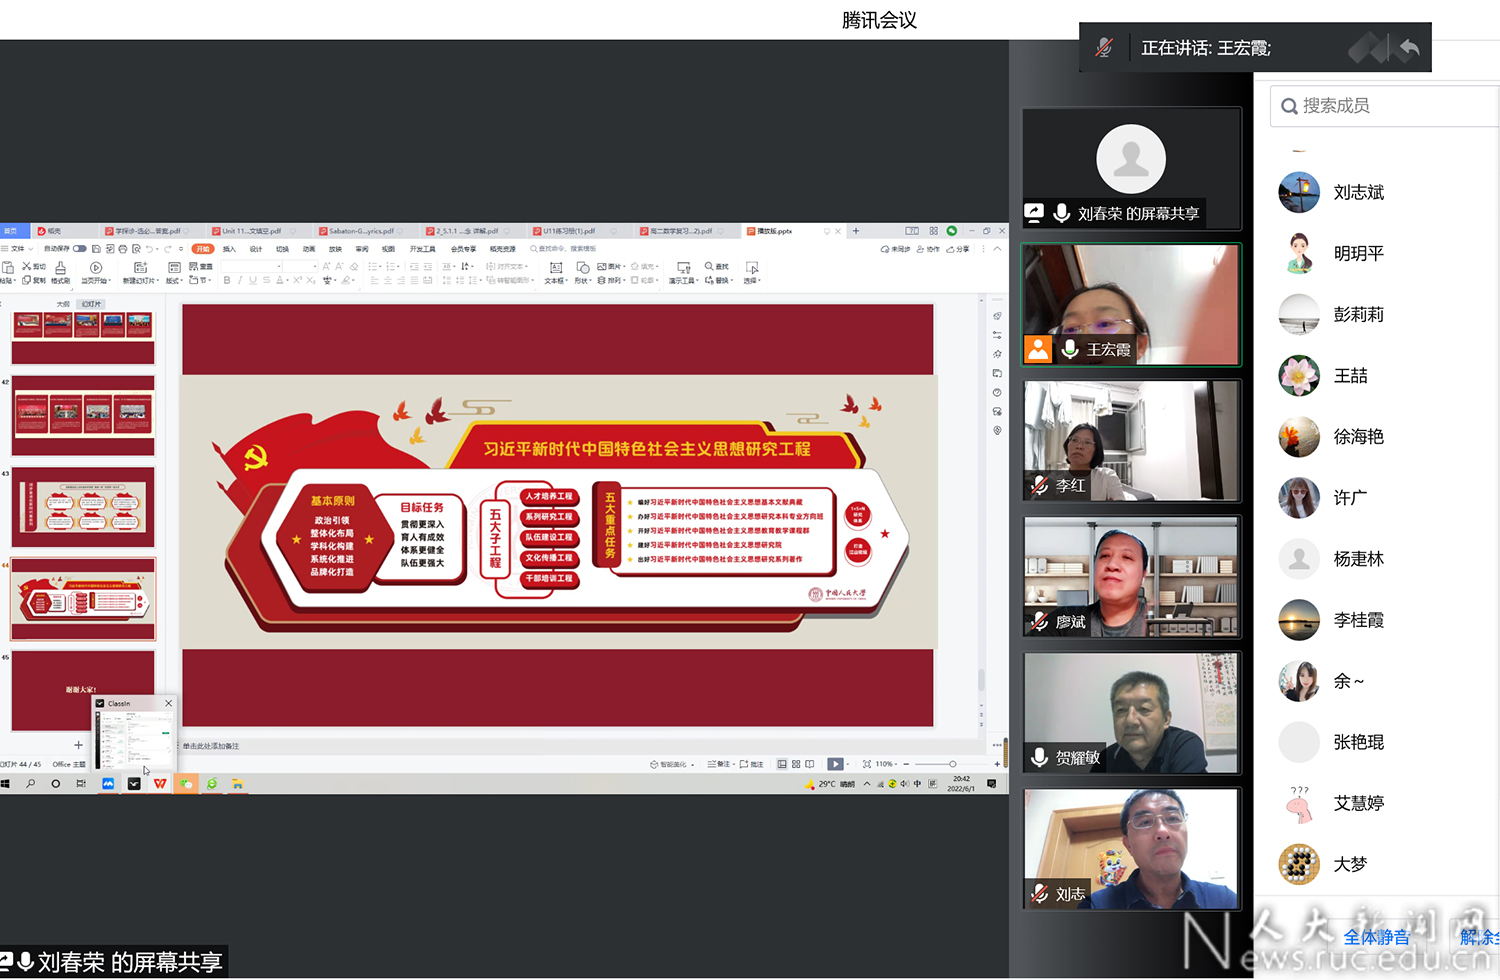Viewport: 1500px width, 980px height.
Task: Start slideshow with the play icon
Action: tap(835, 764)
